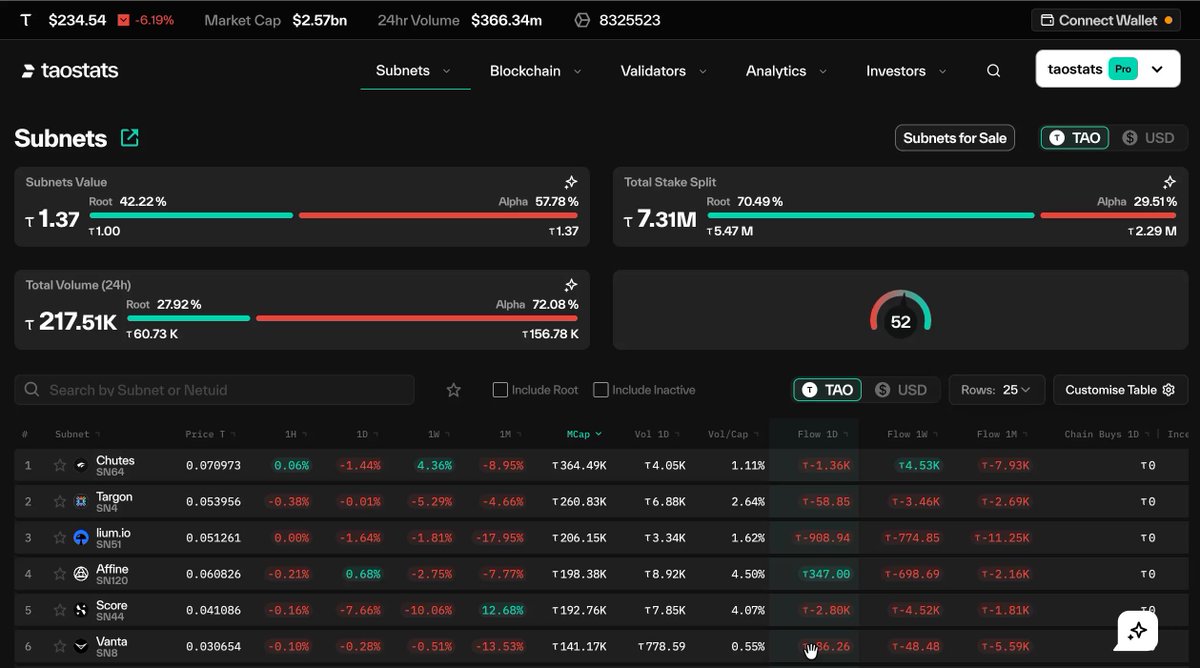The width and height of the screenshot is (1200, 668).
Task: Click sparkle icon on Total Volume card
Action: pos(571,285)
